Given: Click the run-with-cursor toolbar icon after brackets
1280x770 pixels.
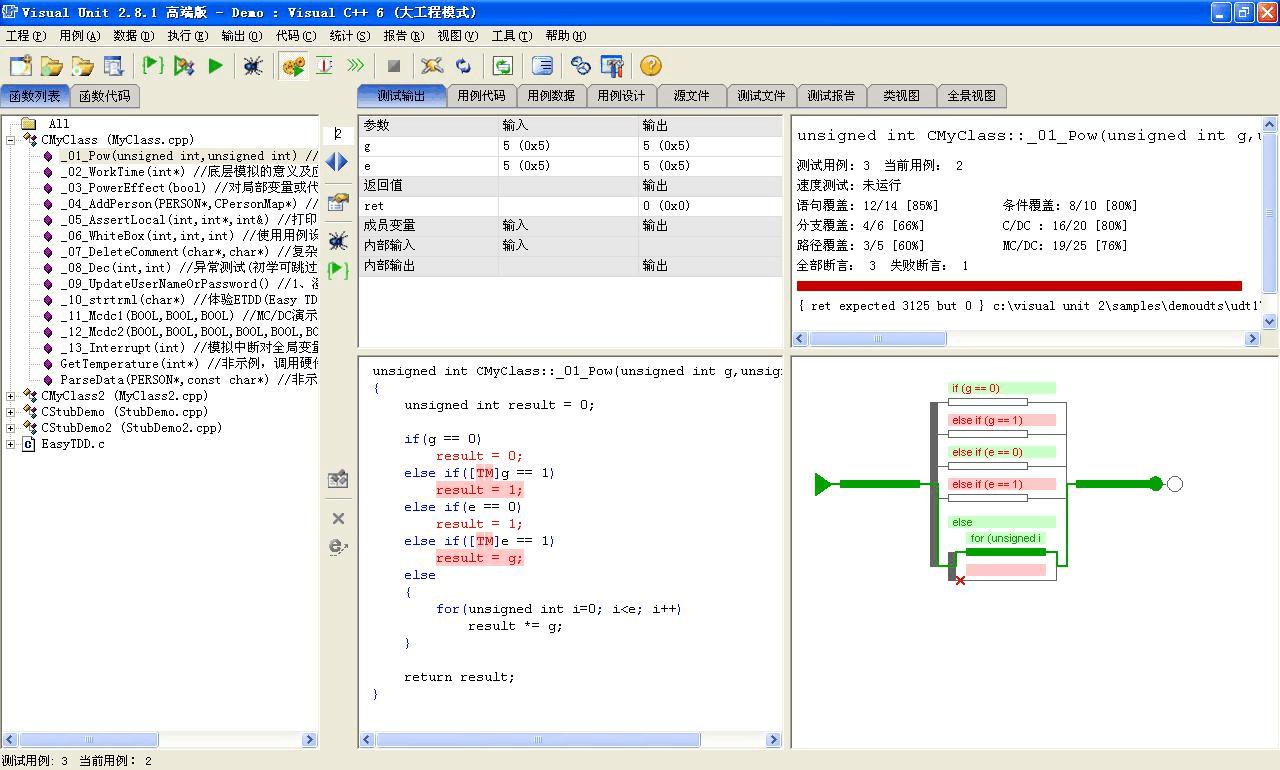Looking at the screenshot, I should click(184, 66).
